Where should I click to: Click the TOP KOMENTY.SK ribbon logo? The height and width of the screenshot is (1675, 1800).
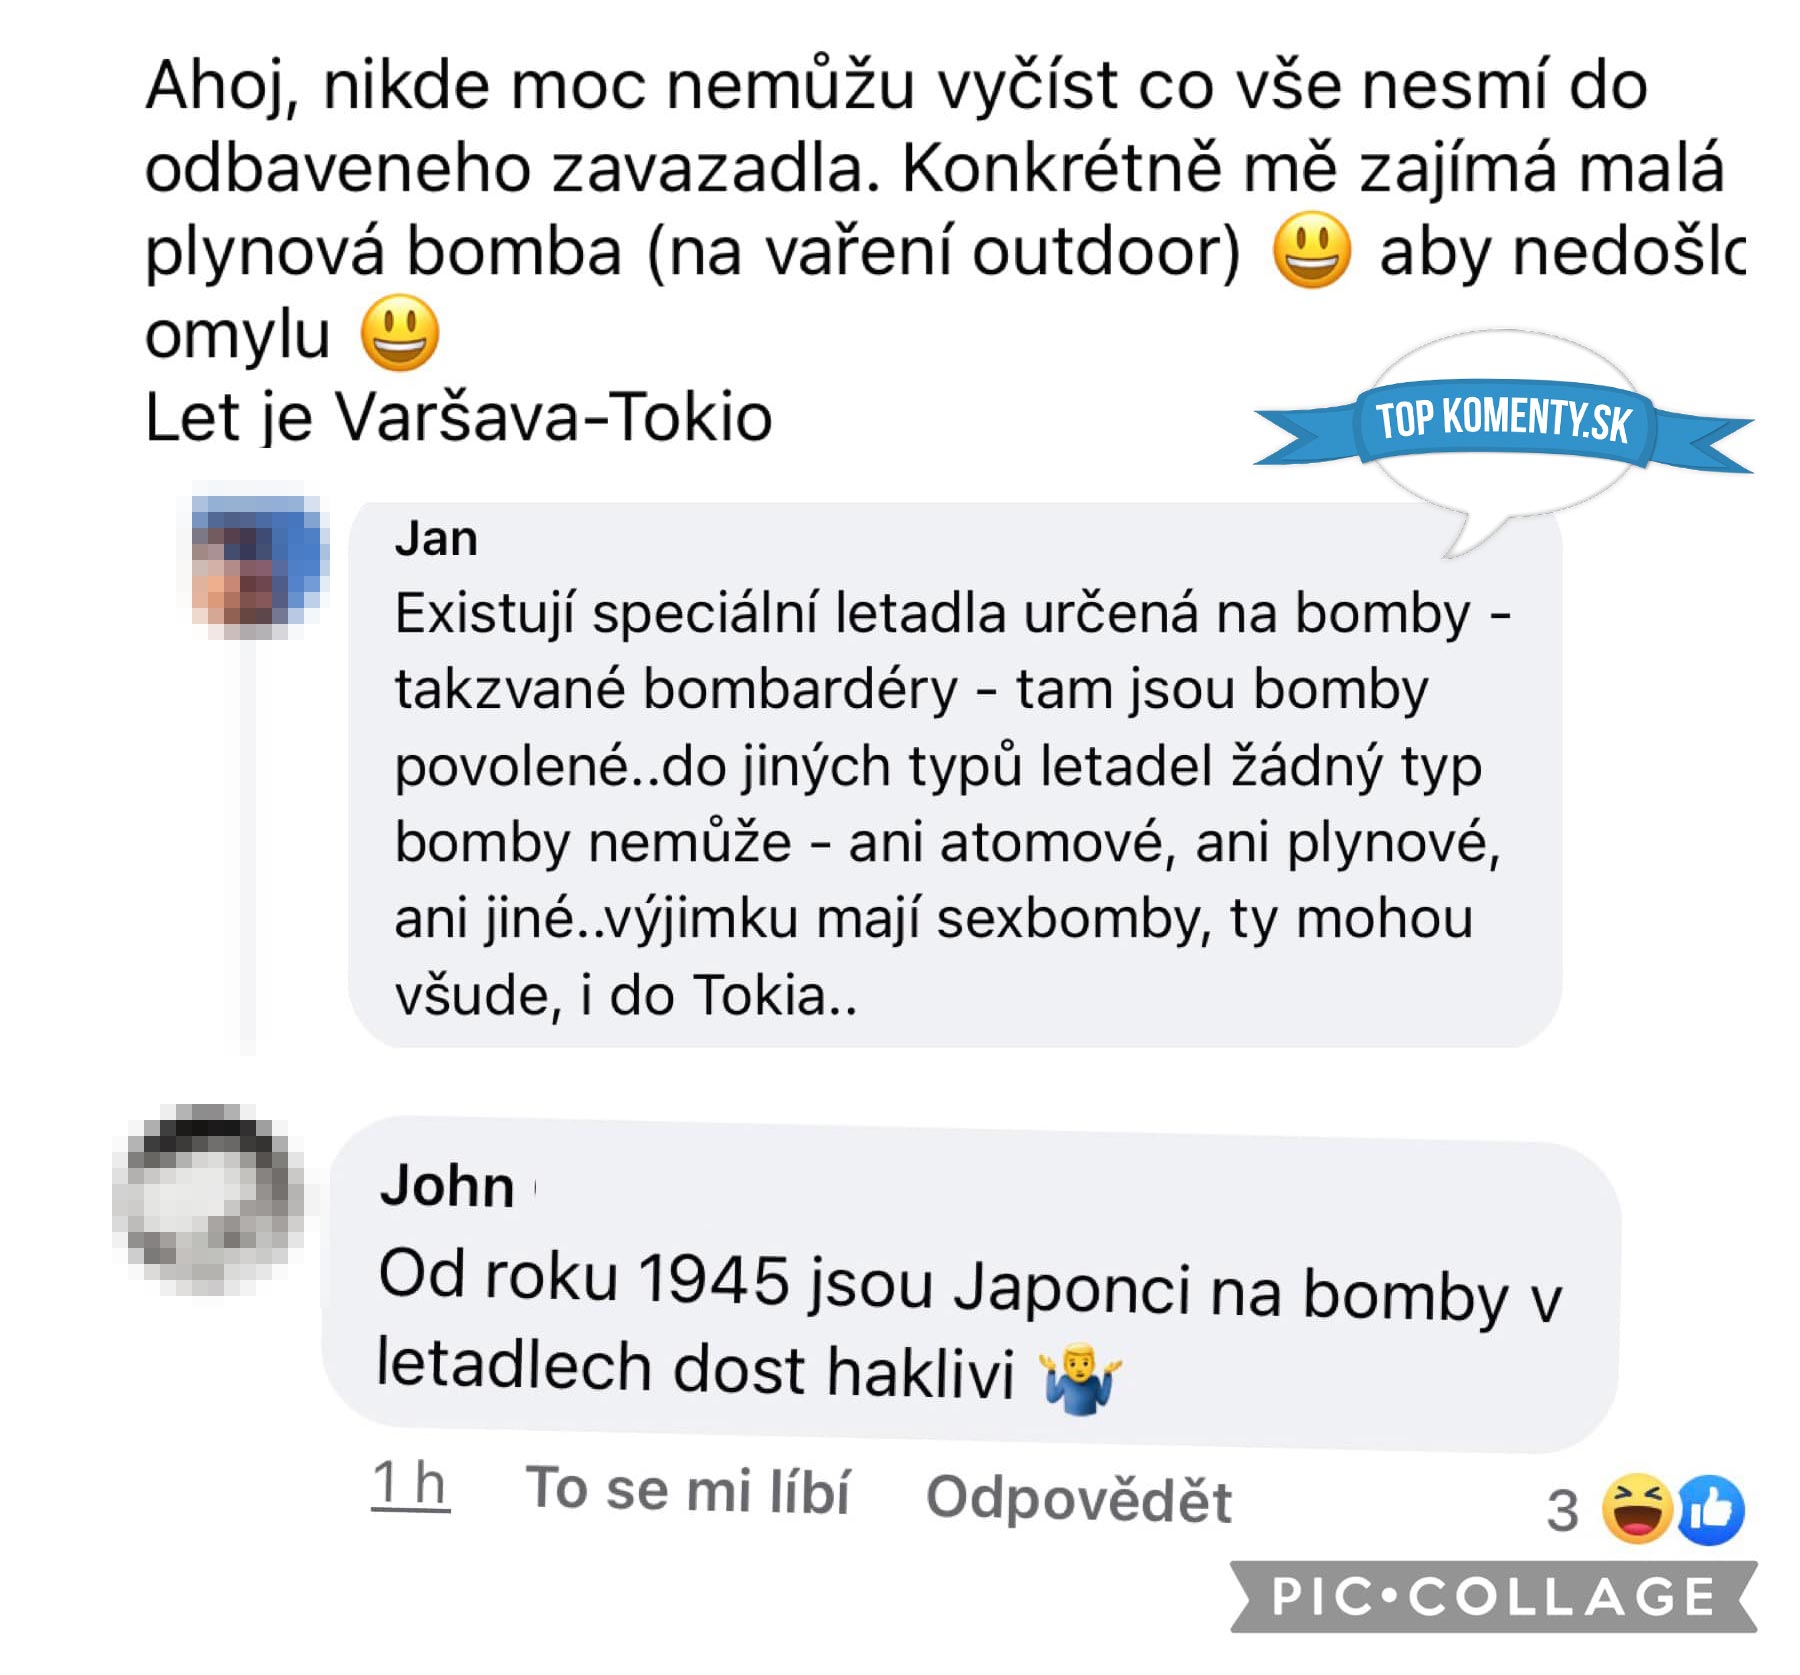click(x=1503, y=421)
